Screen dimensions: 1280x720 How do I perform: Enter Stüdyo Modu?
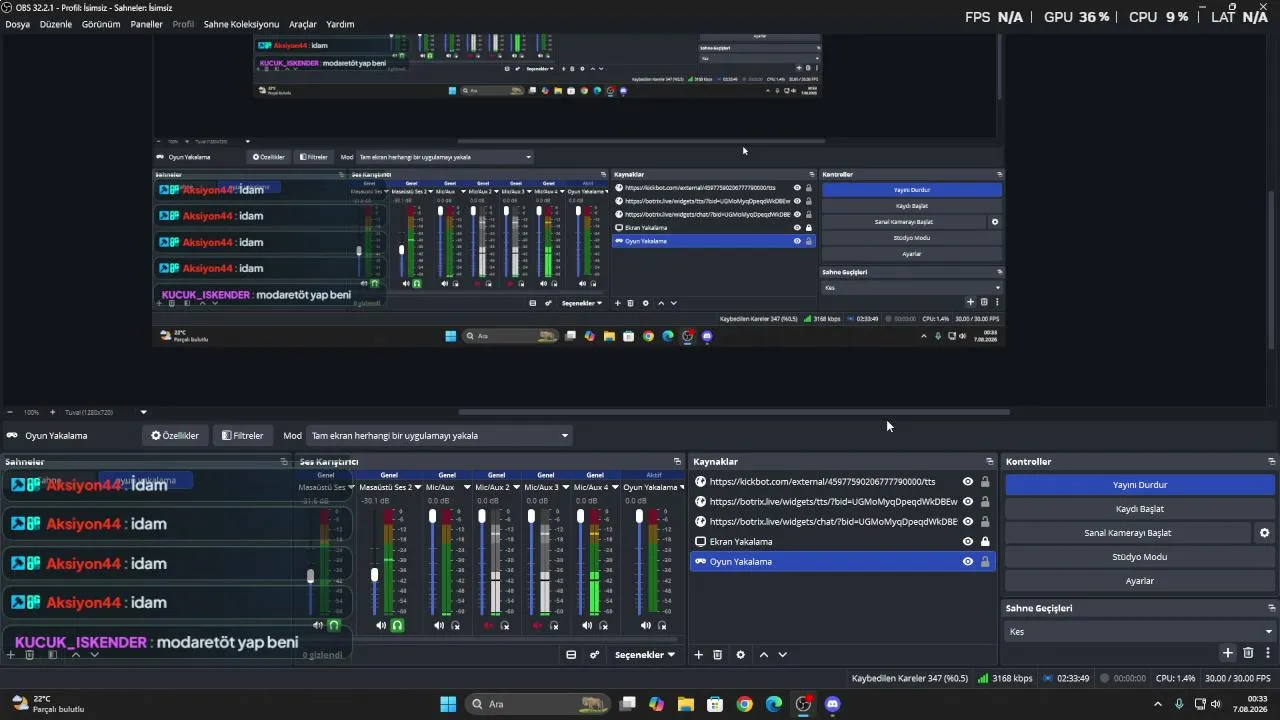(x=1140, y=557)
